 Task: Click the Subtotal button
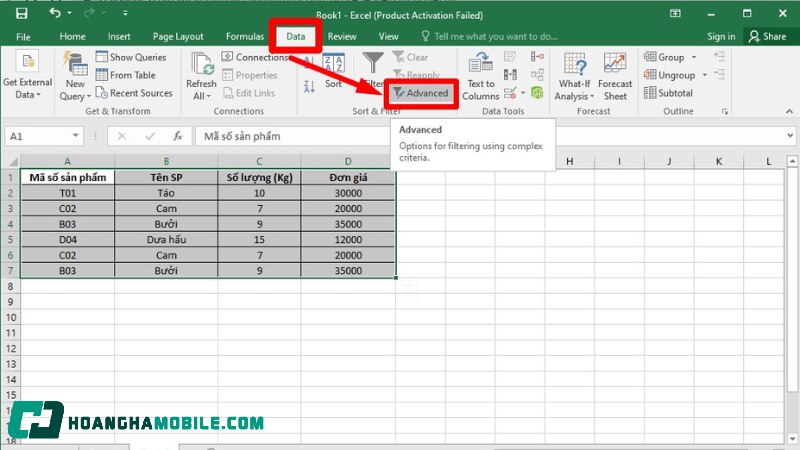(x=668, y=93)
